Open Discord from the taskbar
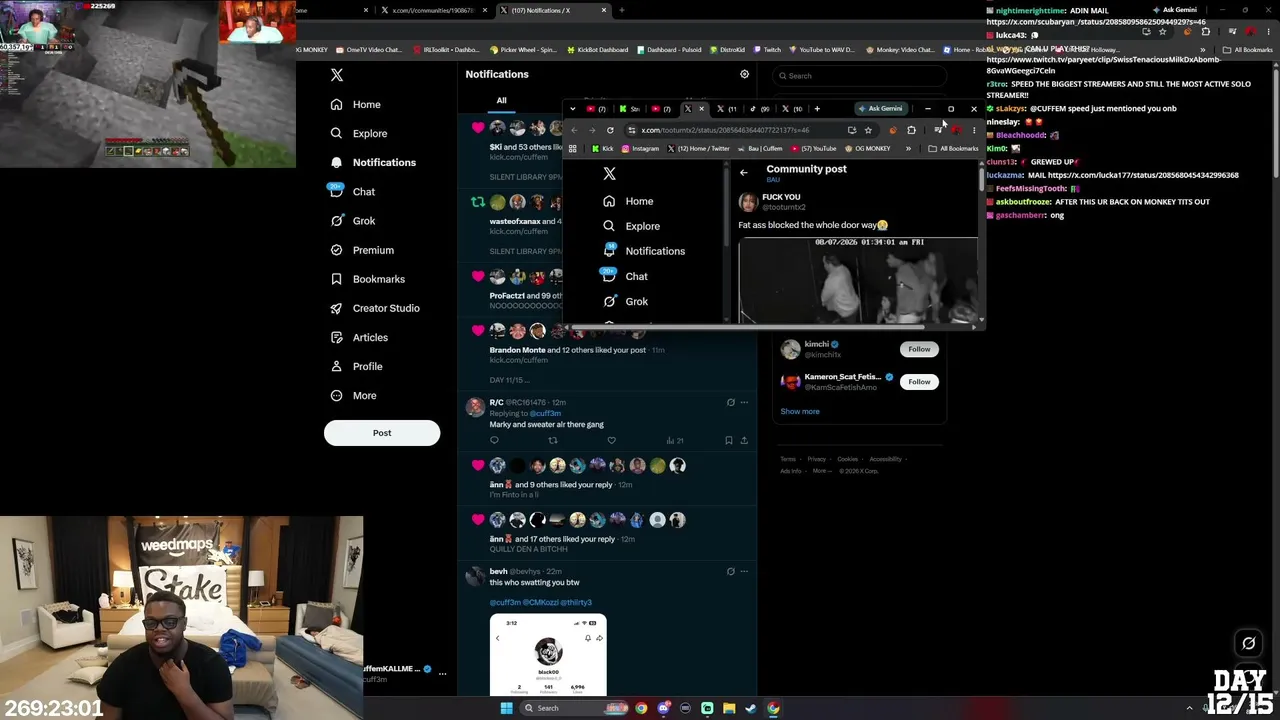1280x720 pixels. 663,708
